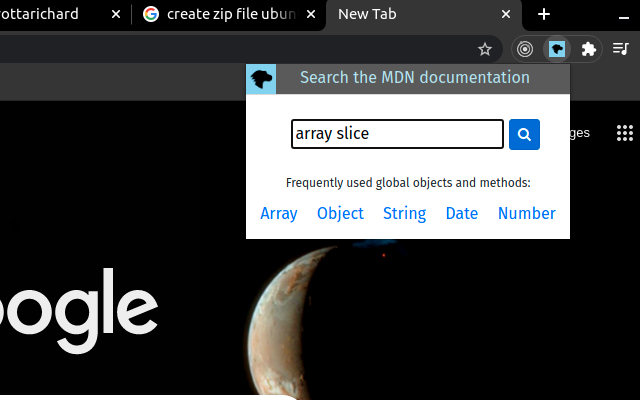Open the Google apps grid launcher
The image size is (640, 400).
(x=624, y=133)
